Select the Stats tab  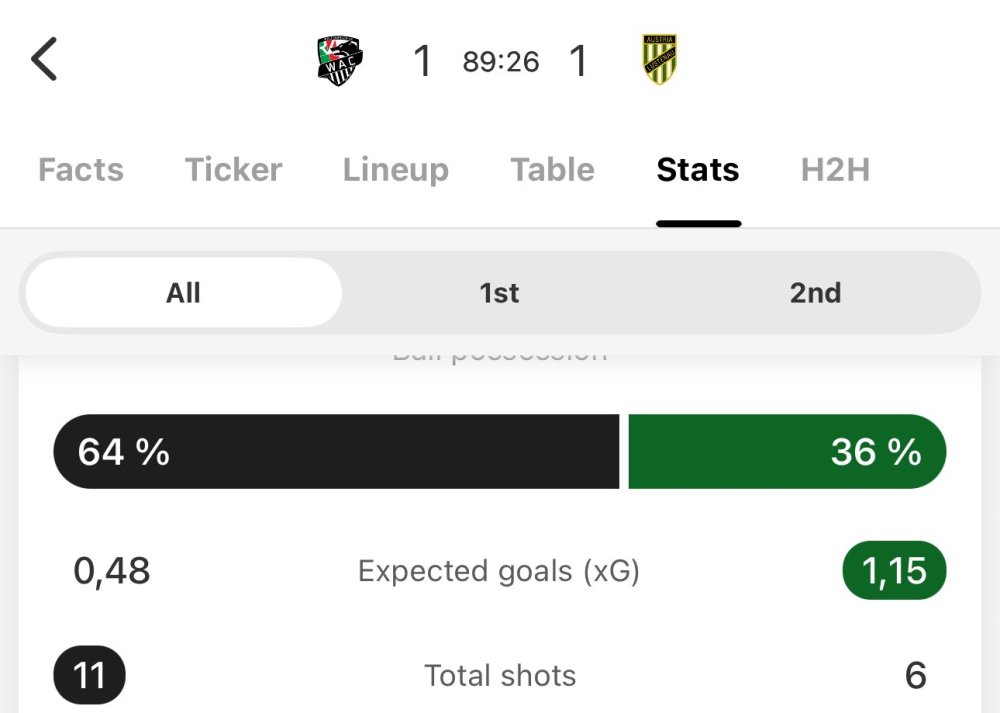pyautogui.click(x=698, y=170)
